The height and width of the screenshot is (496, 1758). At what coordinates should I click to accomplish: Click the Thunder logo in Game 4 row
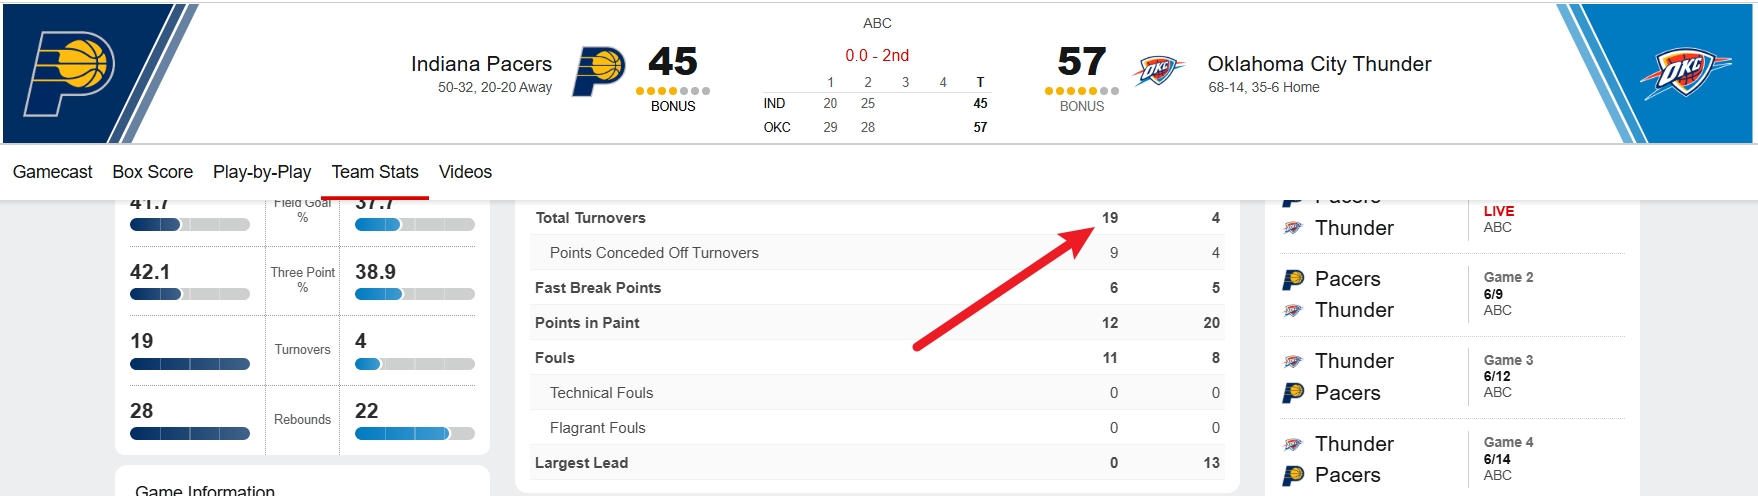click(1293, 444)
